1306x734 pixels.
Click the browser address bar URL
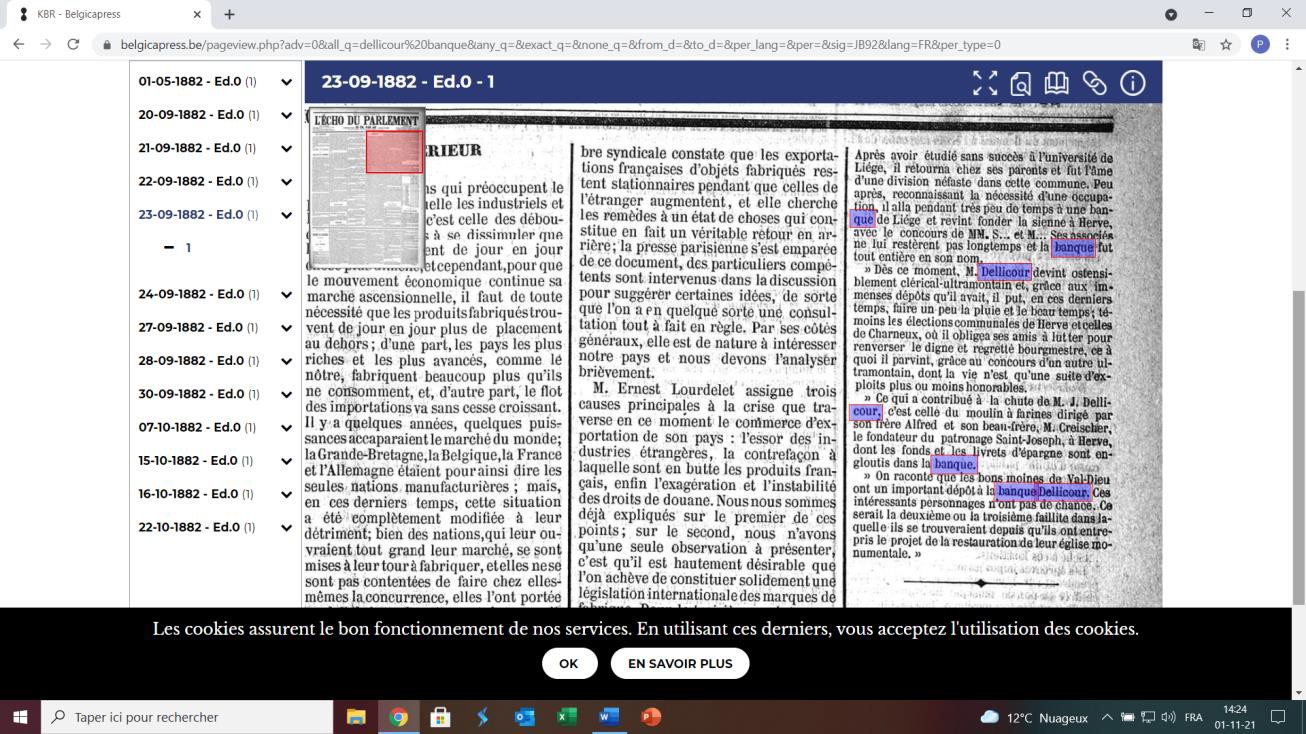click(560, 45)
